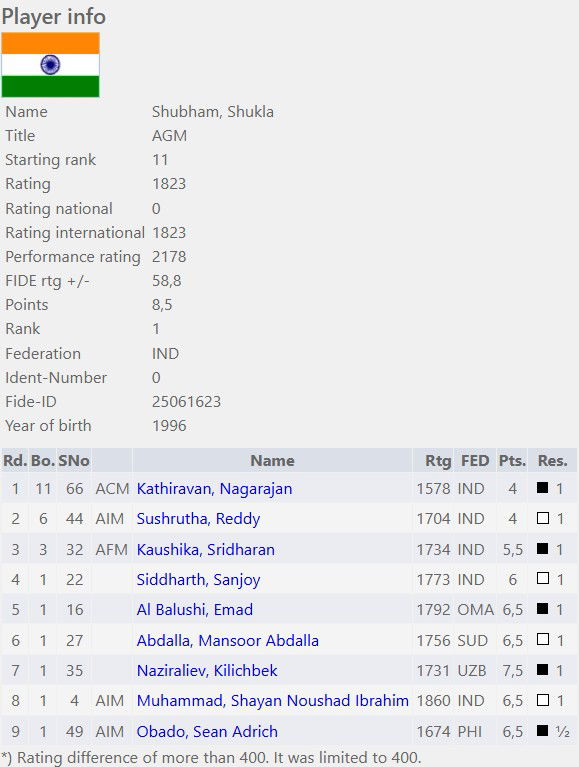Open Kathiravan, Nagarajan player link

pyautogui.click(x=214, y=489)
